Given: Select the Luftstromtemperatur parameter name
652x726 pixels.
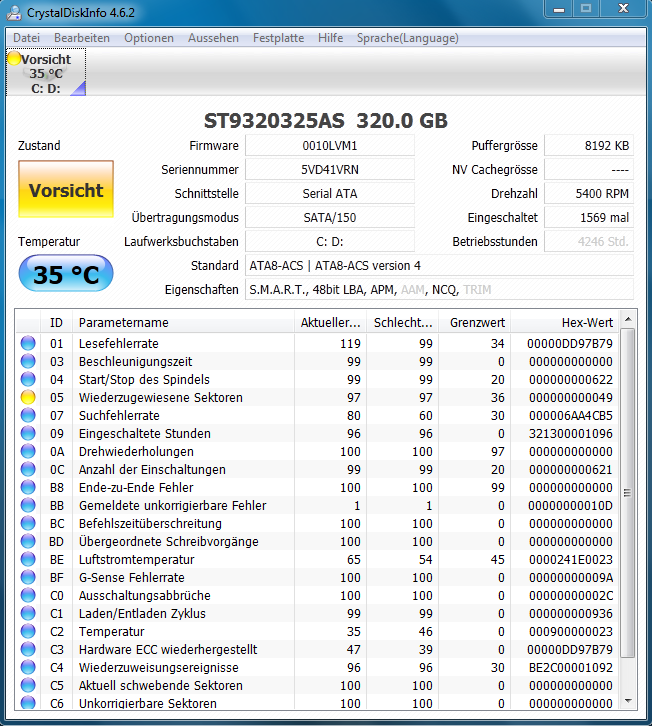Looking at the screenshot, I should [x=137, y=559].
